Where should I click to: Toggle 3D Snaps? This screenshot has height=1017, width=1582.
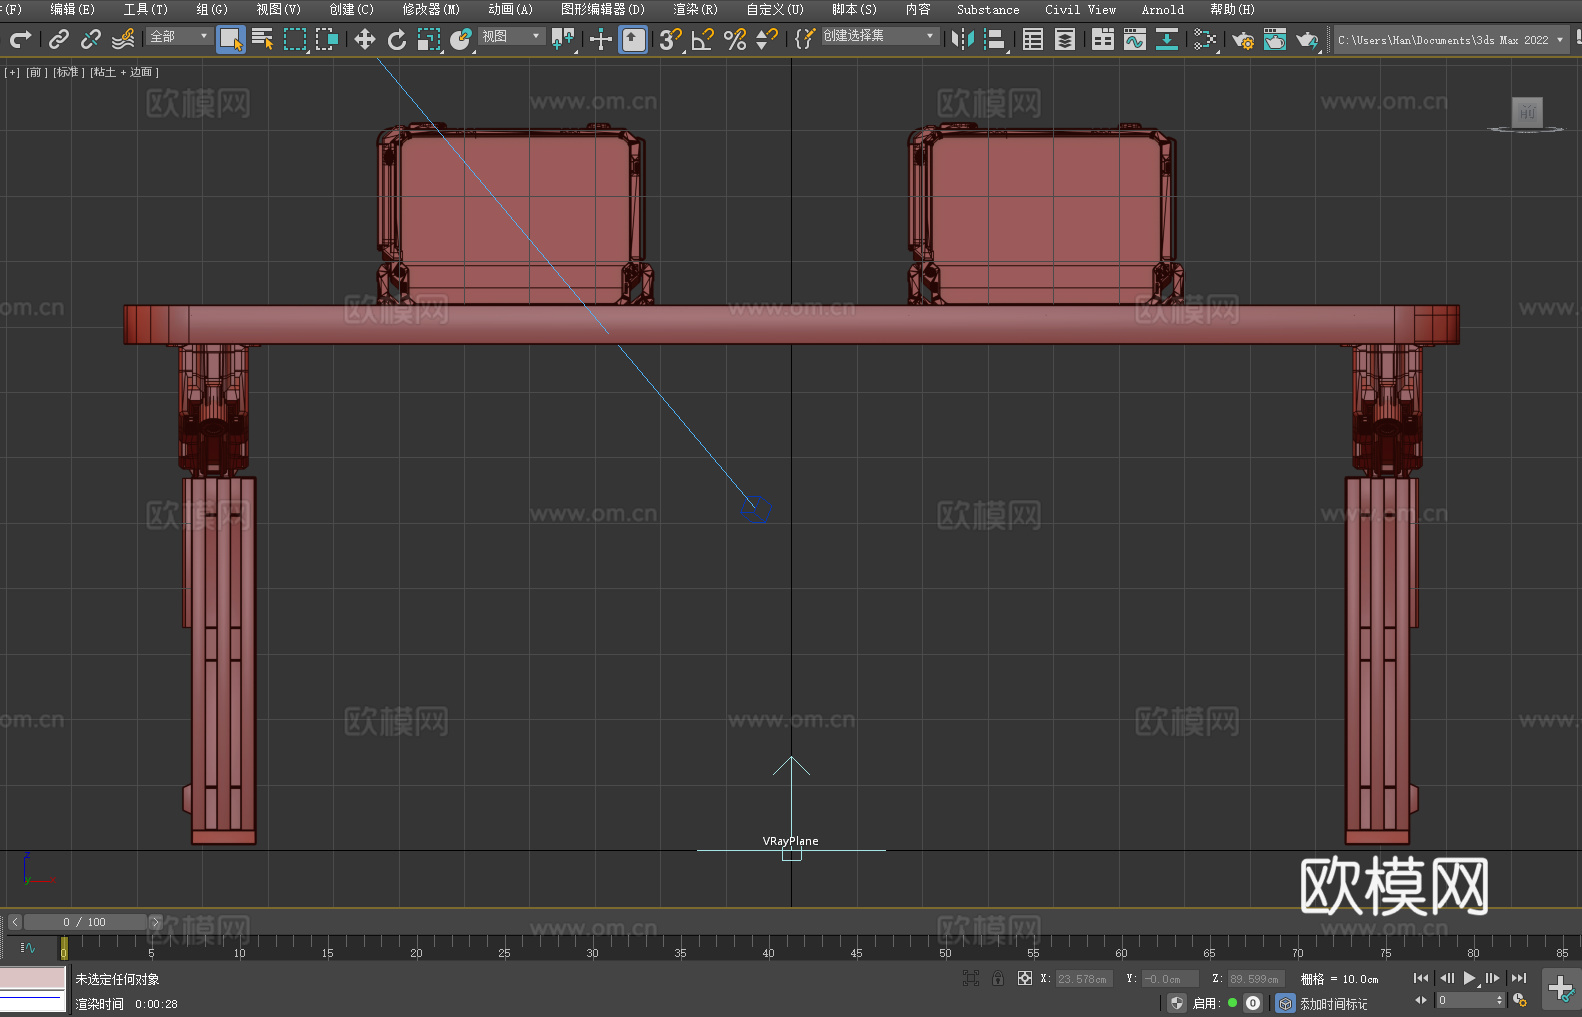coord(671,39)
